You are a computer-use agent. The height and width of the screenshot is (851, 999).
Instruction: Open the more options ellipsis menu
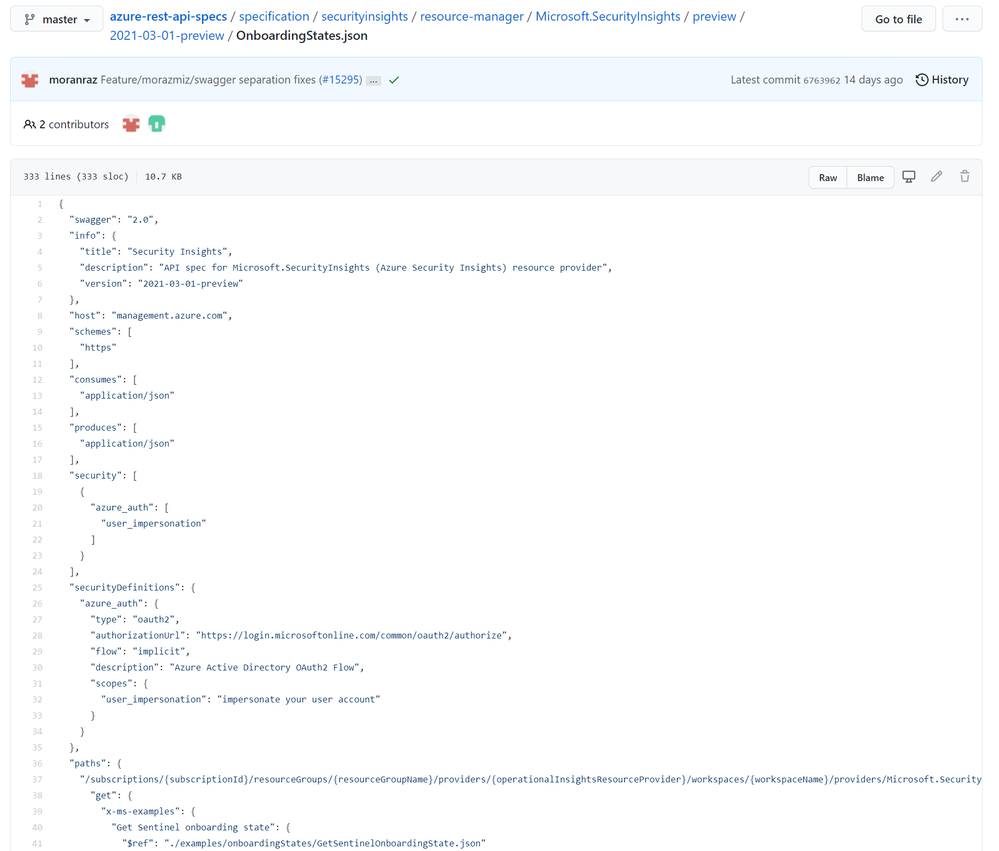[962, 19]
